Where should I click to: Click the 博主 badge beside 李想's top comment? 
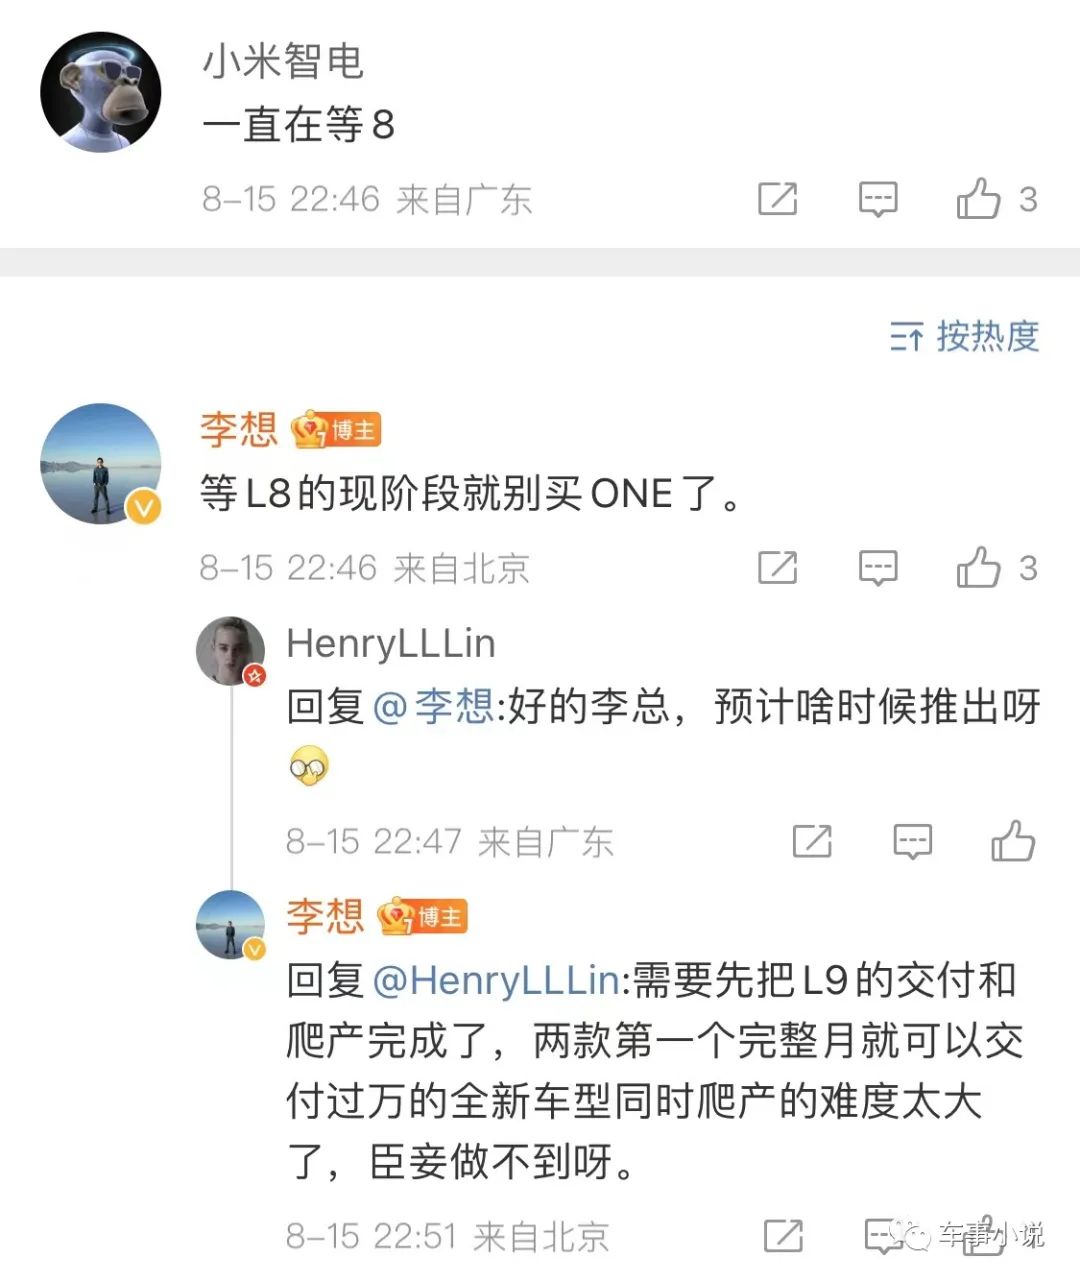pyautogui.click(x=337, y=431)
